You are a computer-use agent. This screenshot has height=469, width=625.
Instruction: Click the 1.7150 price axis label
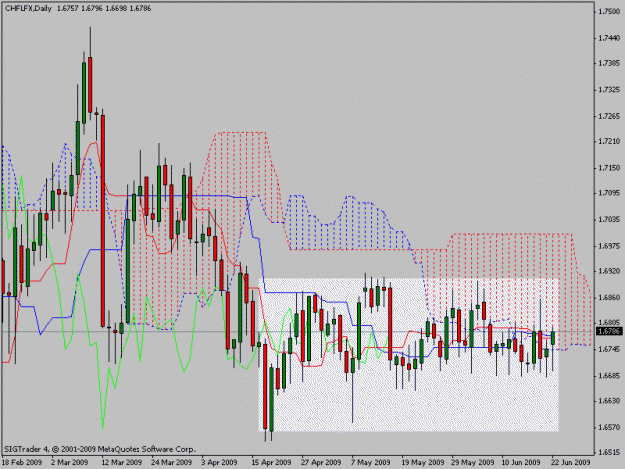[609, 168]
